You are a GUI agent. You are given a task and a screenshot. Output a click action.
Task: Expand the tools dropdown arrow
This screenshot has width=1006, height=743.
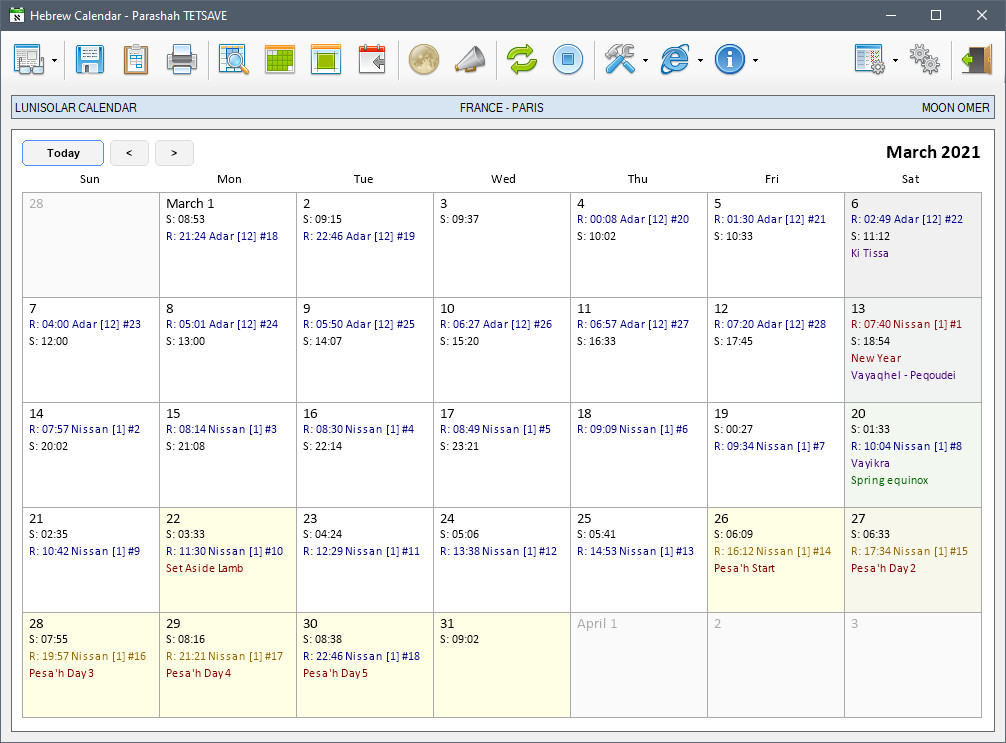pos(645,60)
